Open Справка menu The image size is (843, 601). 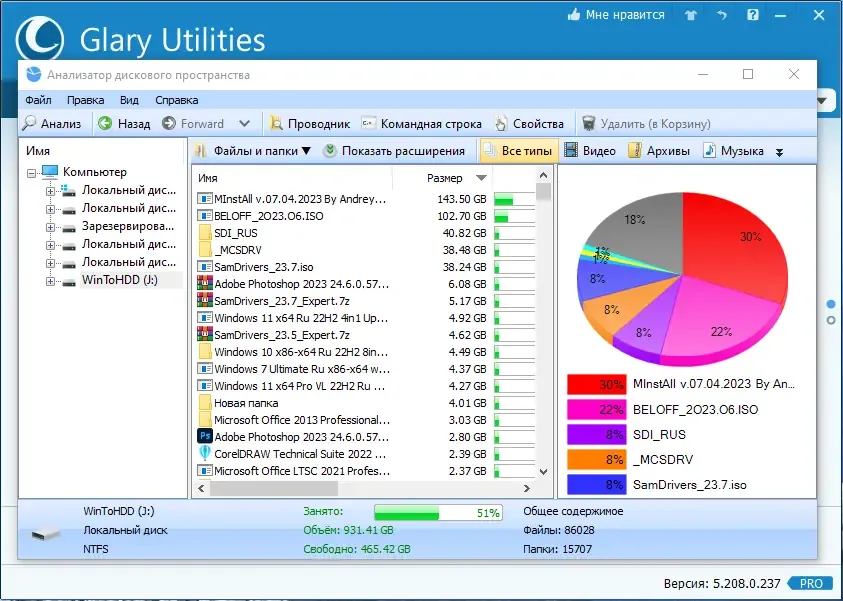[x=176, y=100]
